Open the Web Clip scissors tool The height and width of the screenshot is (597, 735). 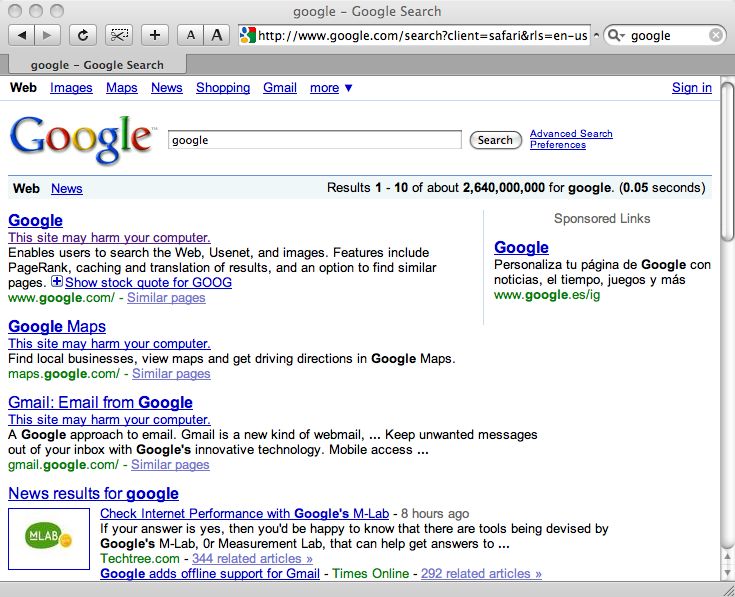(119, 35)
